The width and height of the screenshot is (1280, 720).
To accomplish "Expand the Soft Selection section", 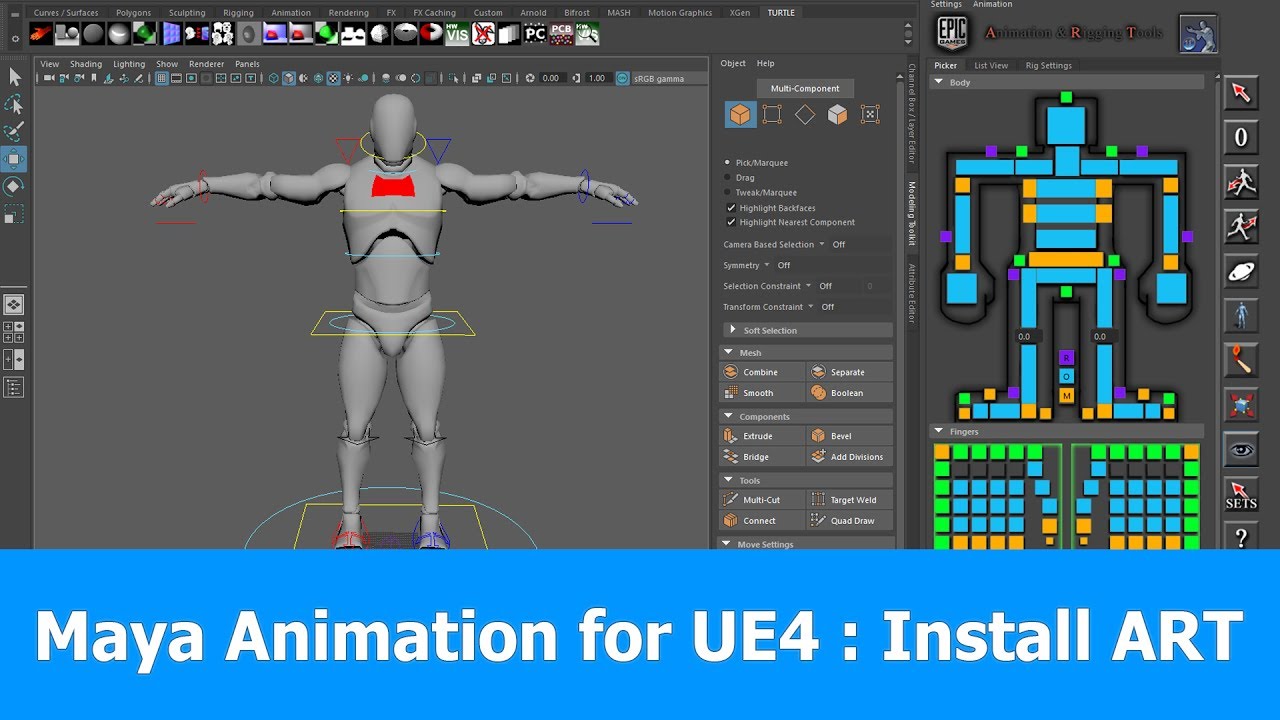I will pyautogui.click(x=806, y=330).
